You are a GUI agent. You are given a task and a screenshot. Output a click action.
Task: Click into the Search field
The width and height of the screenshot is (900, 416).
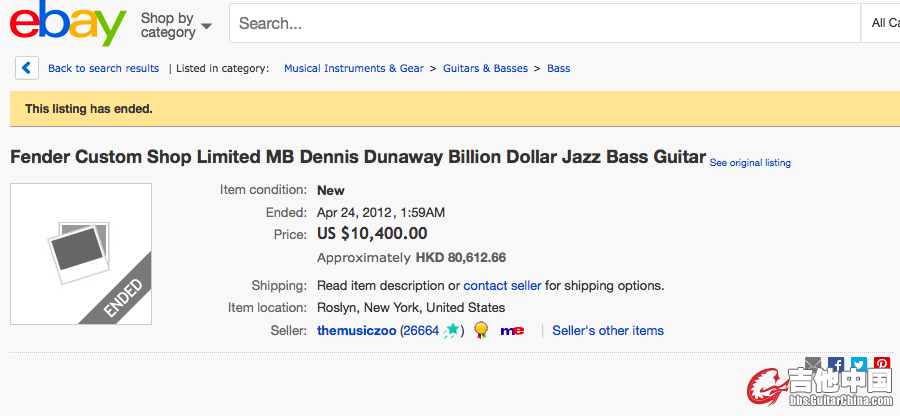(545, 23)
